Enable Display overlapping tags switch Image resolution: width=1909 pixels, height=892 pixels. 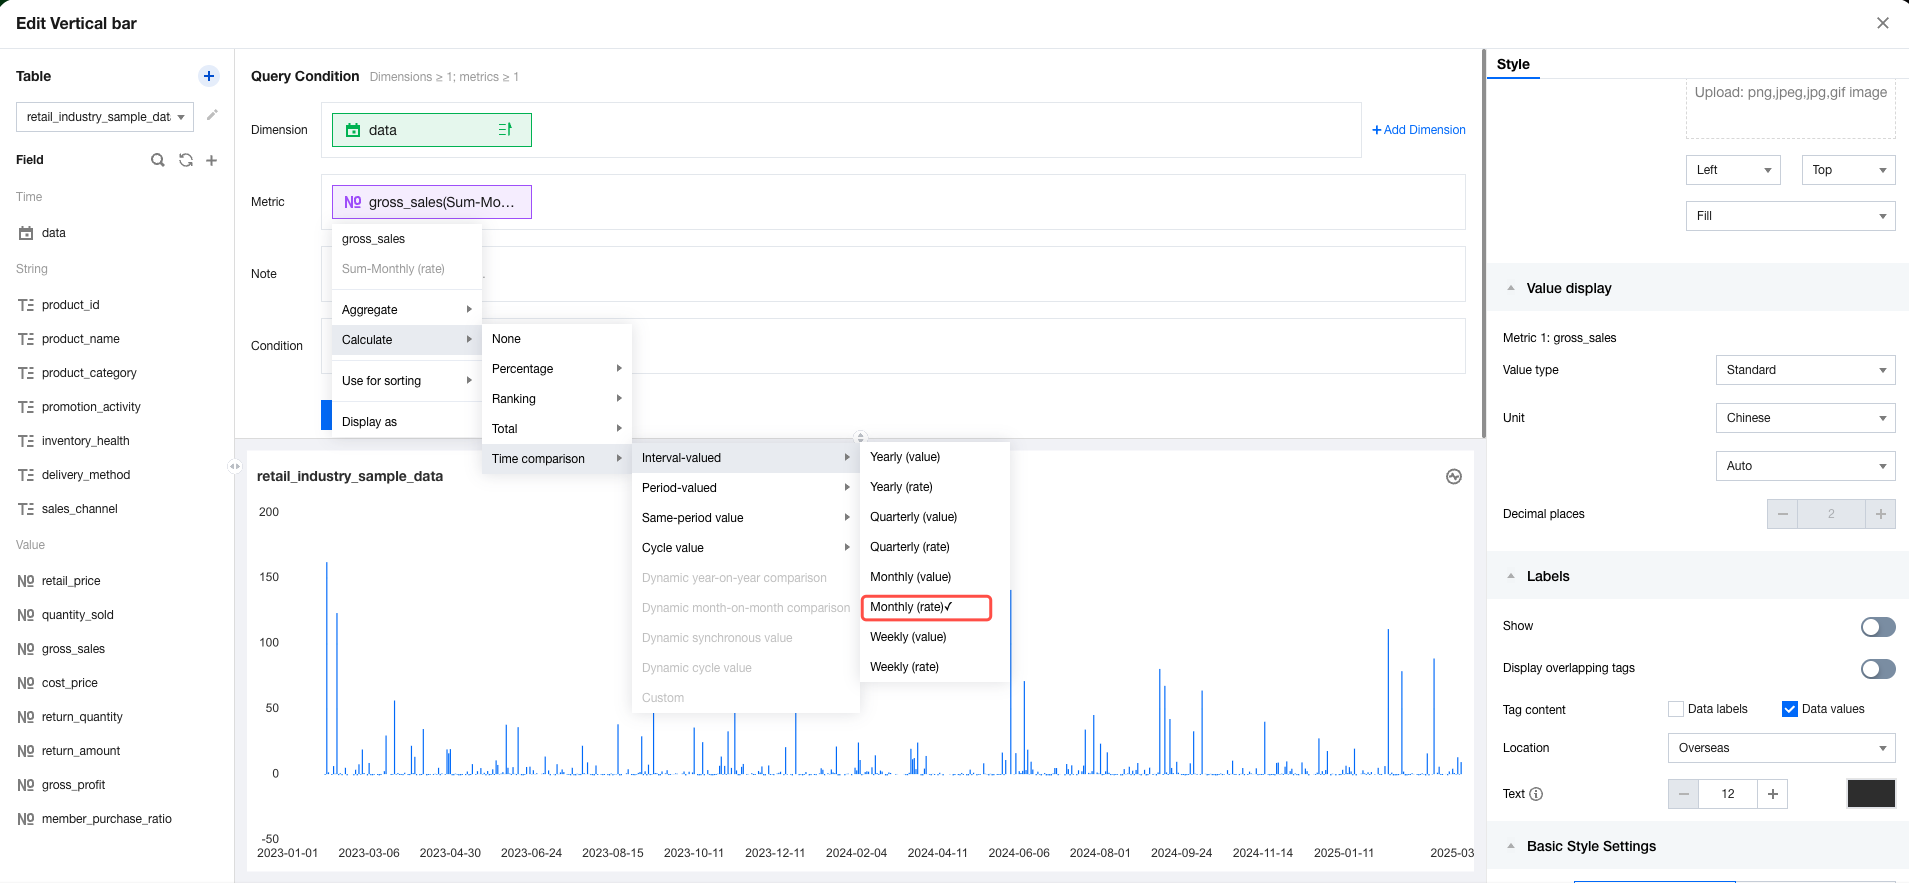click(1877, 669)
